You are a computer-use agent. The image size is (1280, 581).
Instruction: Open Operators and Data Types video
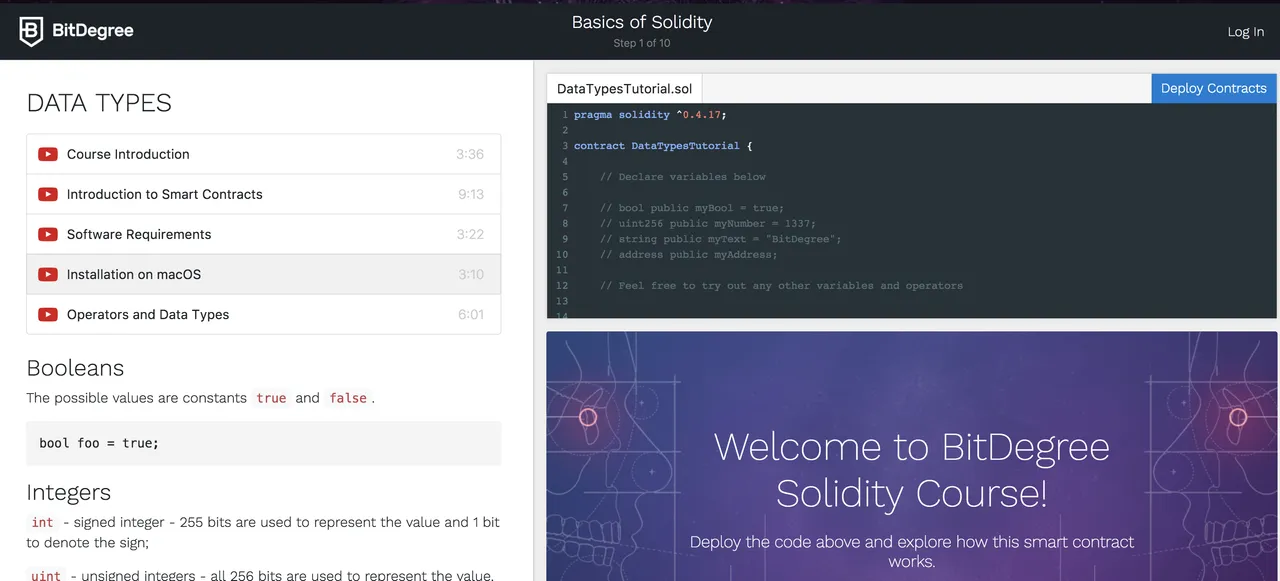263,314
